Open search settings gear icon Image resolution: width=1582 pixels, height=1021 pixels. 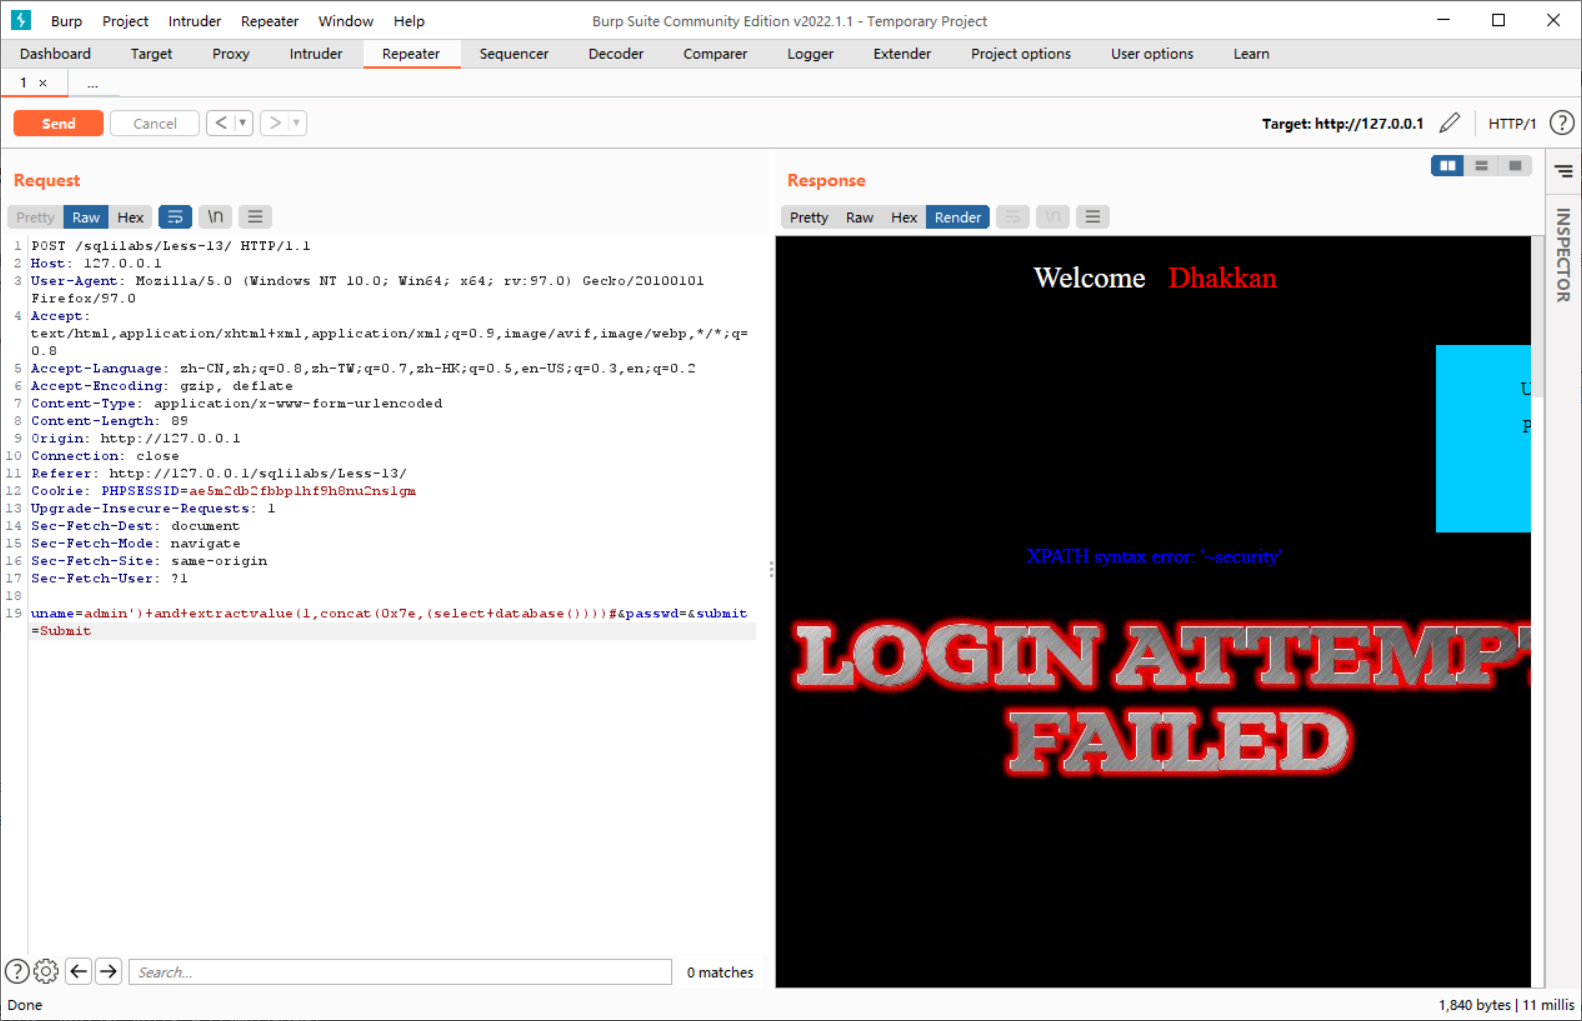46,971
